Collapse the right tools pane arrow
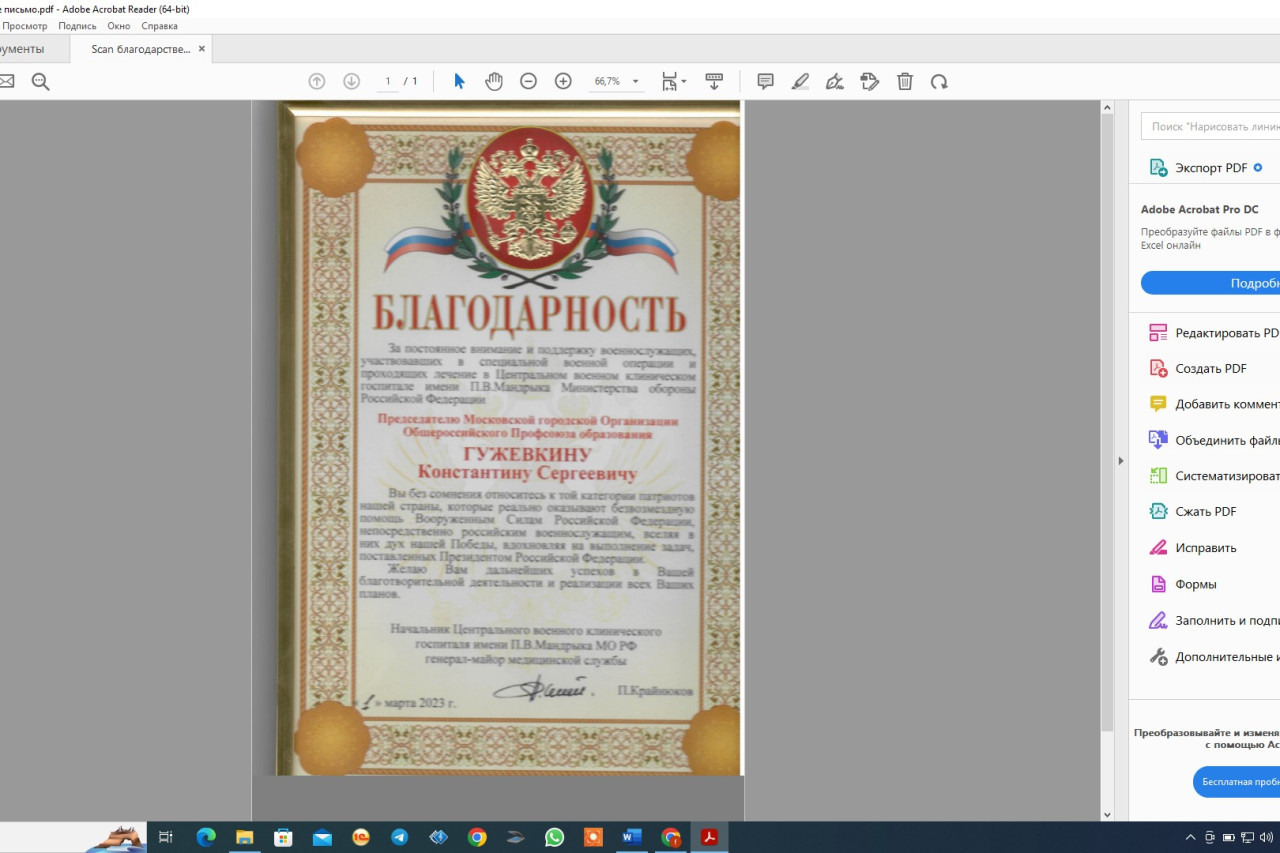This screenshot has width=1280, height=853. click(x=1120, y=461)
